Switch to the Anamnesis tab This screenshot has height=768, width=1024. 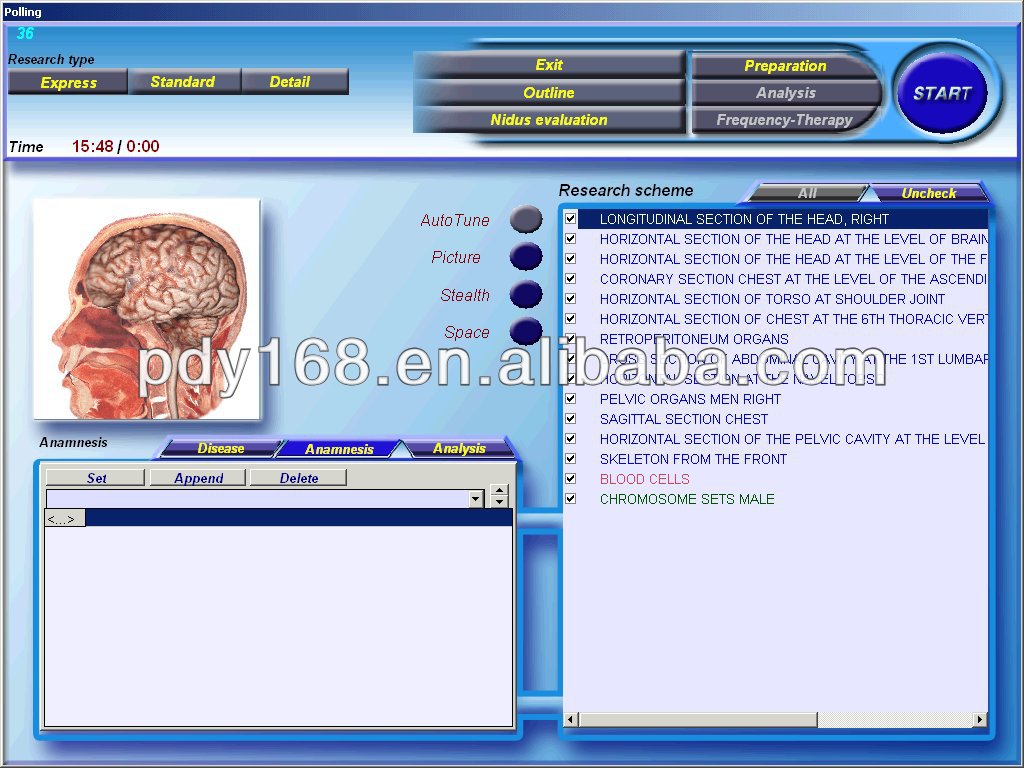click(x=339, y=449)
